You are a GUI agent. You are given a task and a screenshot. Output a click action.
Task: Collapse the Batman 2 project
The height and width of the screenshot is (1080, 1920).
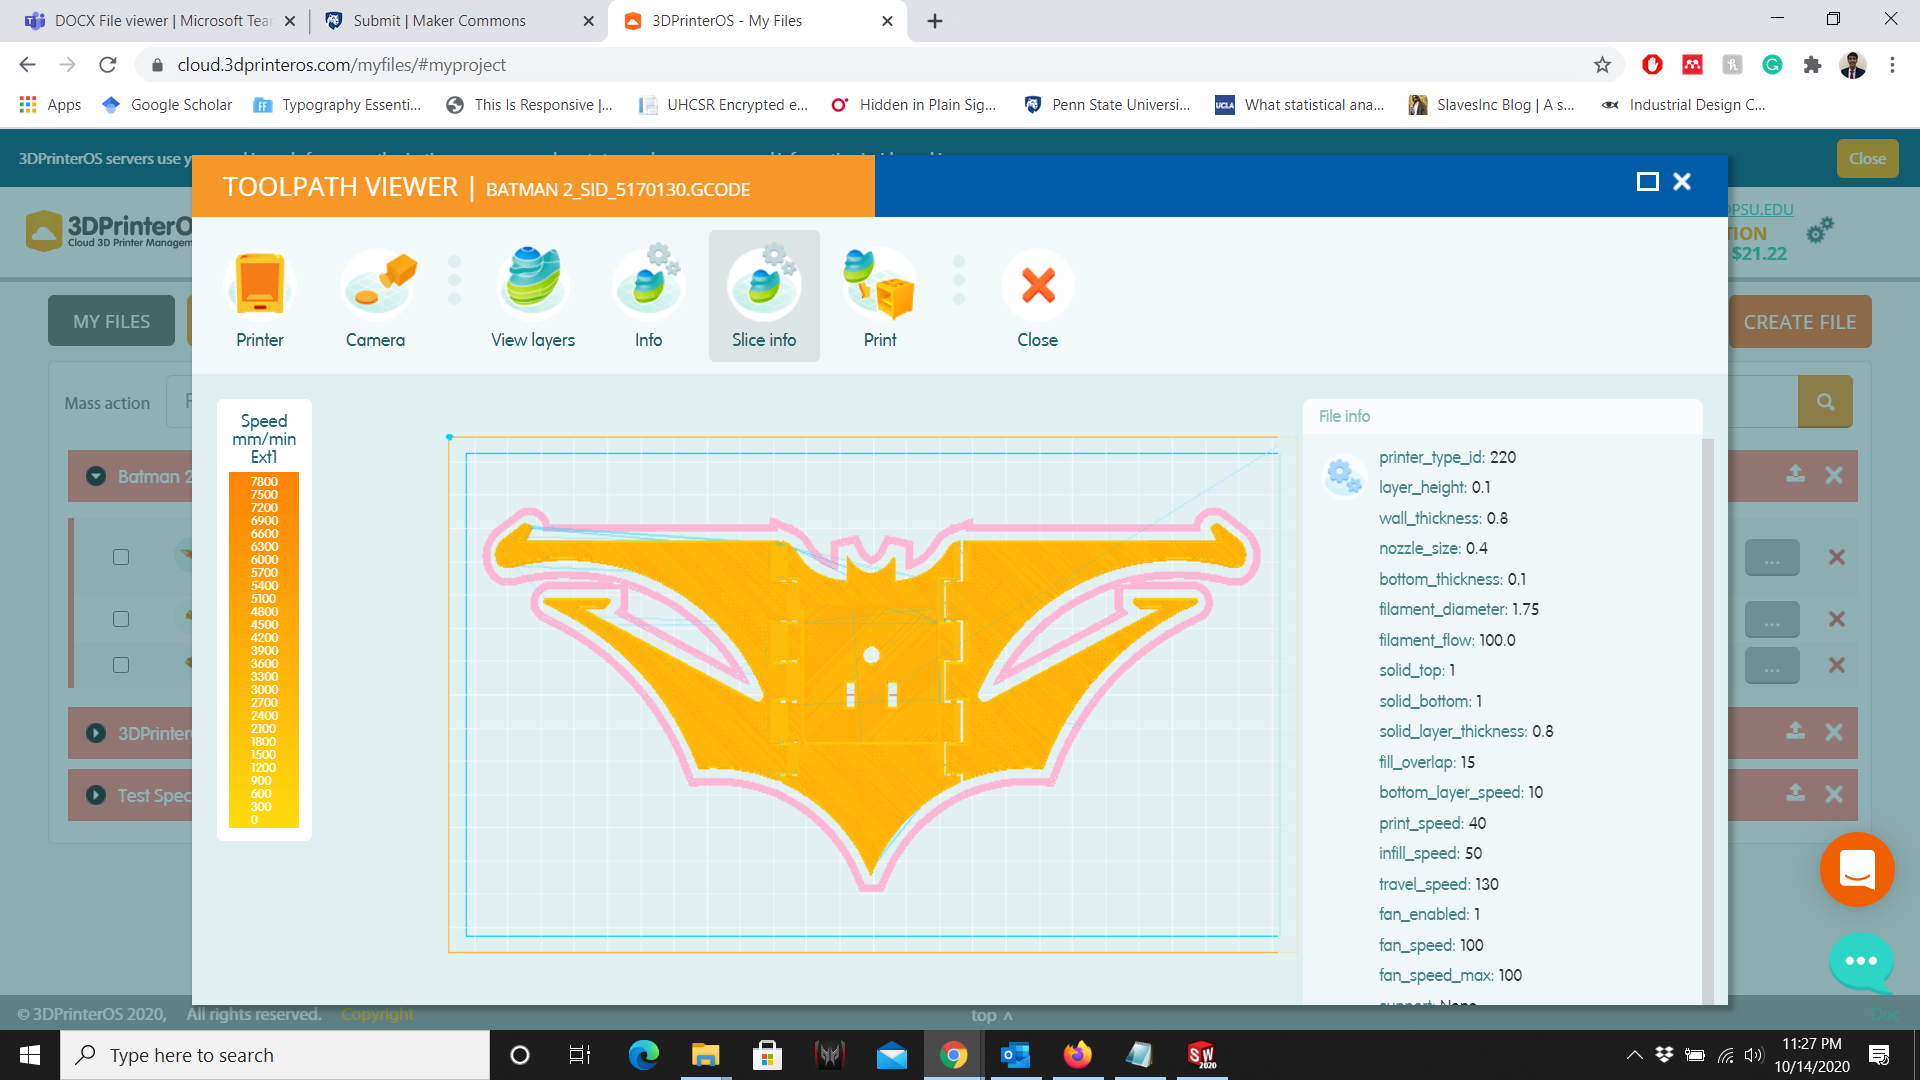pyautogui.click(x=96, y=476)
